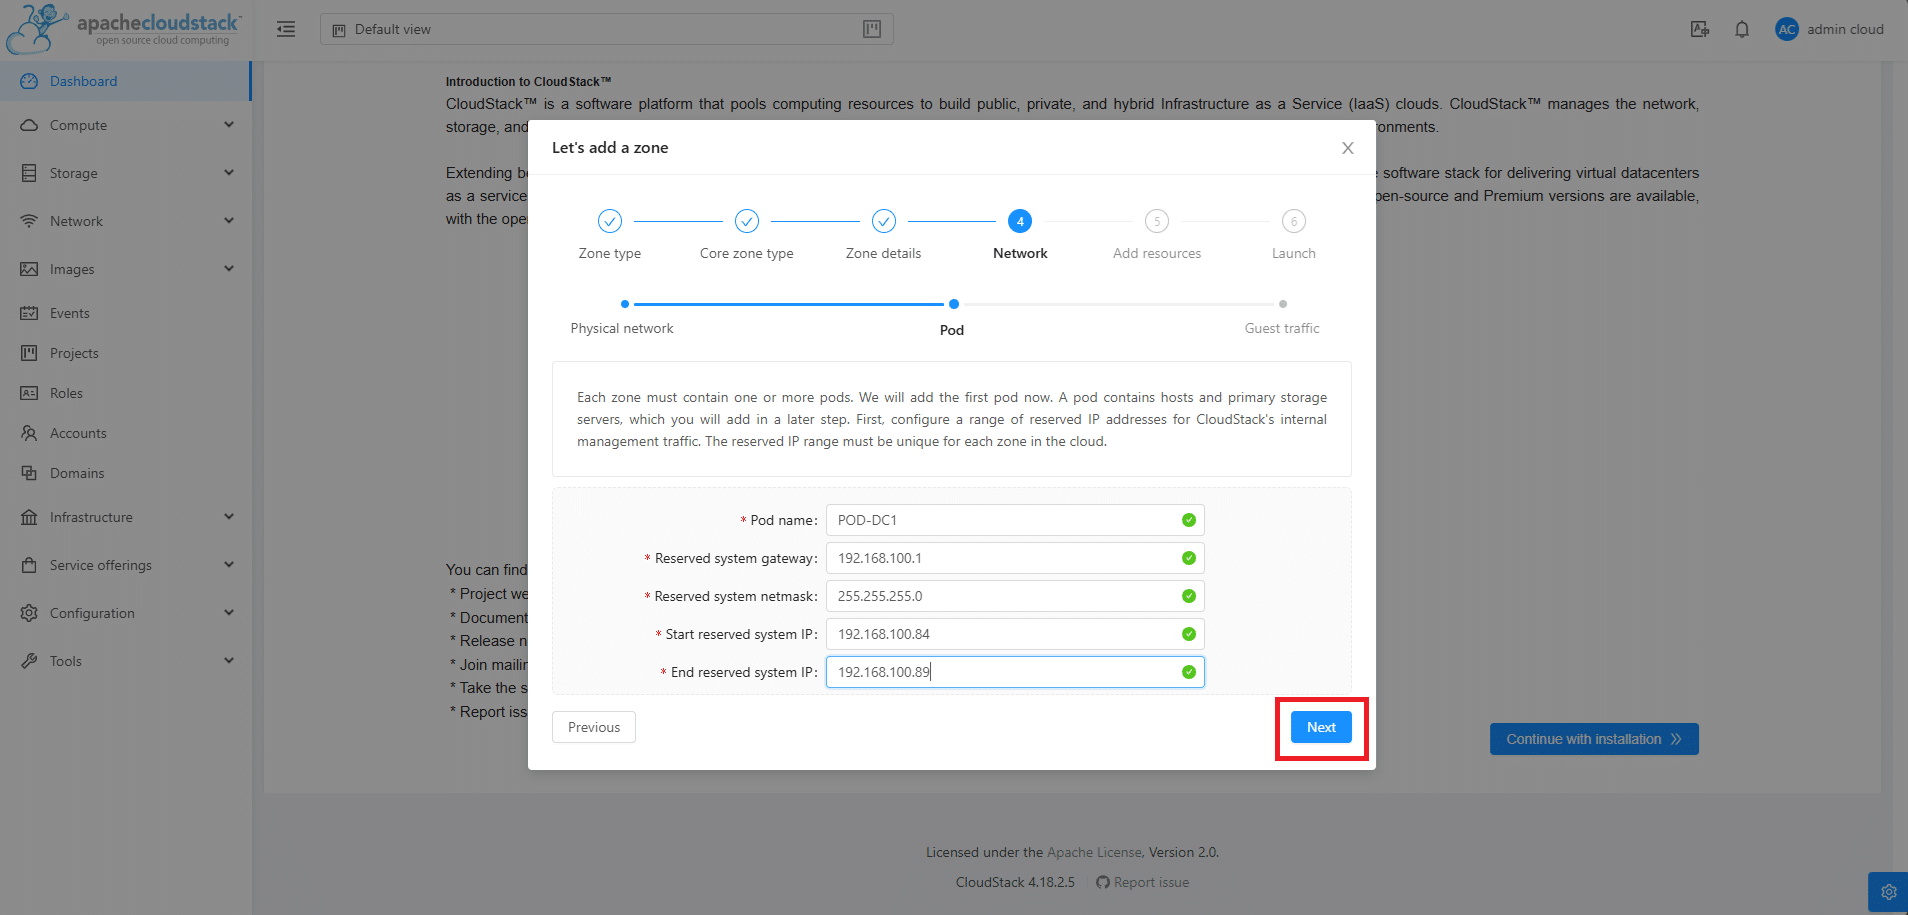Click the Launch step 6 circle
This screenshot has width=1908, height=915.
(1294, 221)
